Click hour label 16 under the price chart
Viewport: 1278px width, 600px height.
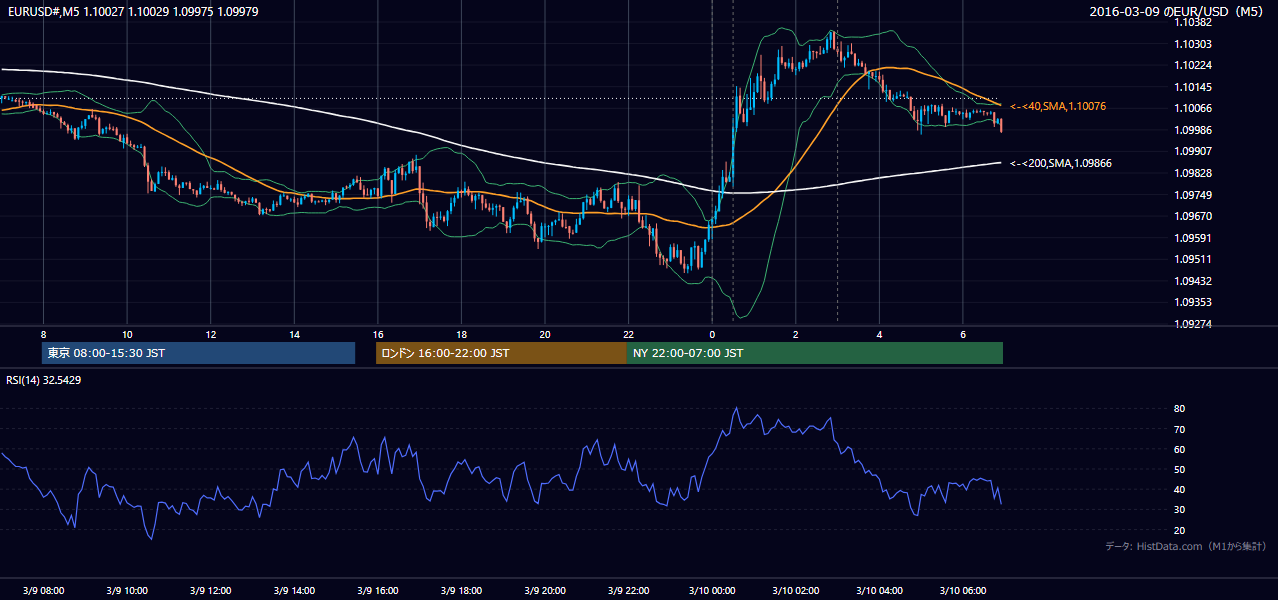(x=377, y=334)
